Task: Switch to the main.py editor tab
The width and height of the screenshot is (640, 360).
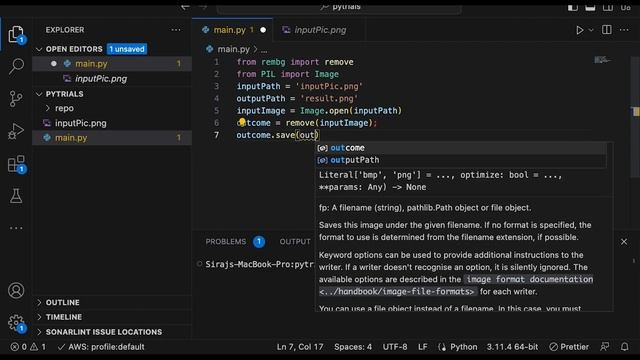Action: tap(232, 30)
